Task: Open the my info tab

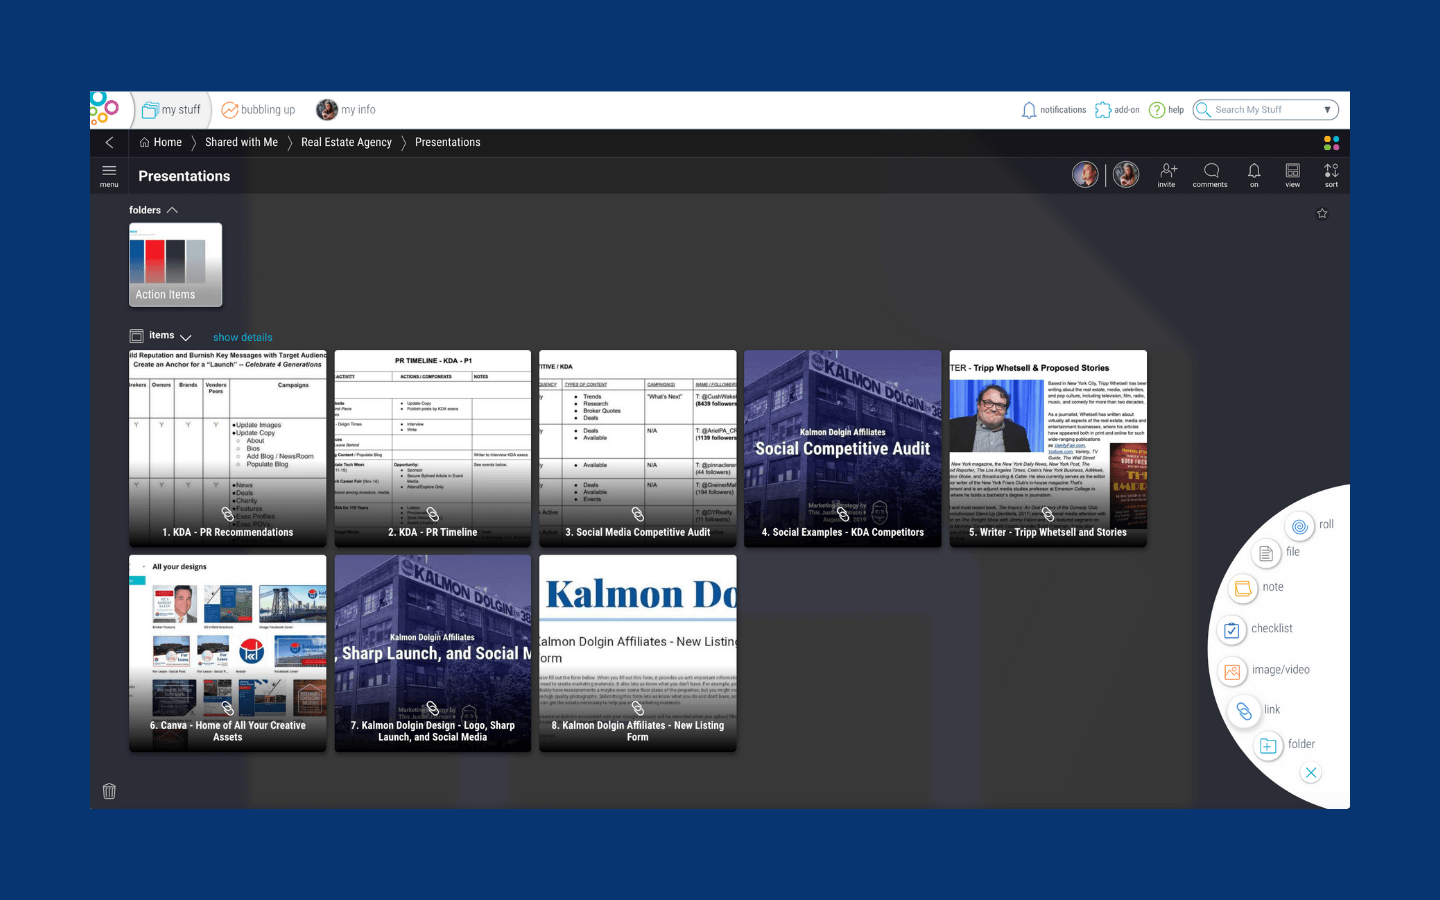Action: coord(346,110)
